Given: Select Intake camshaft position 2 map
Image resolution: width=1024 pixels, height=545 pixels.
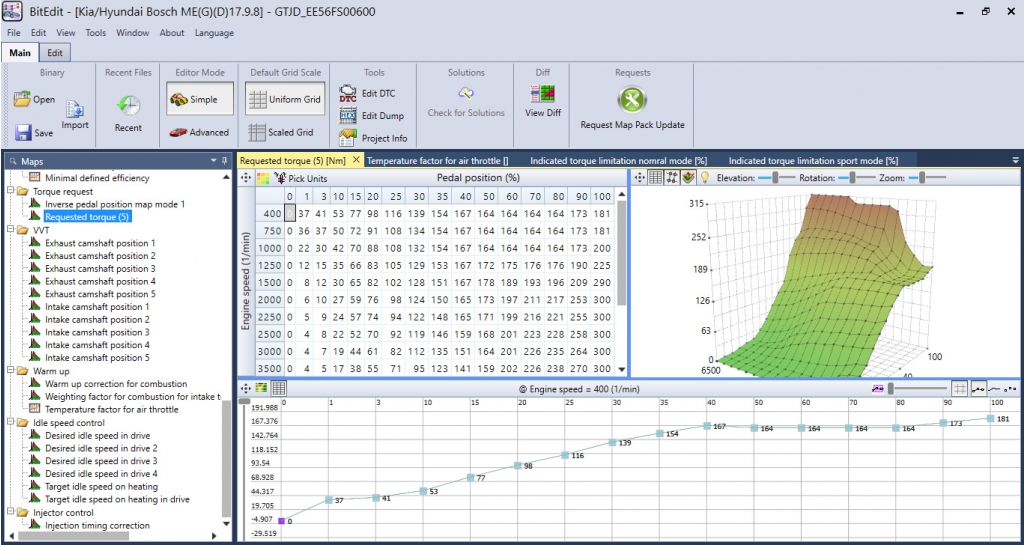Looking at the screenshot, I should [x=97, y=319].
